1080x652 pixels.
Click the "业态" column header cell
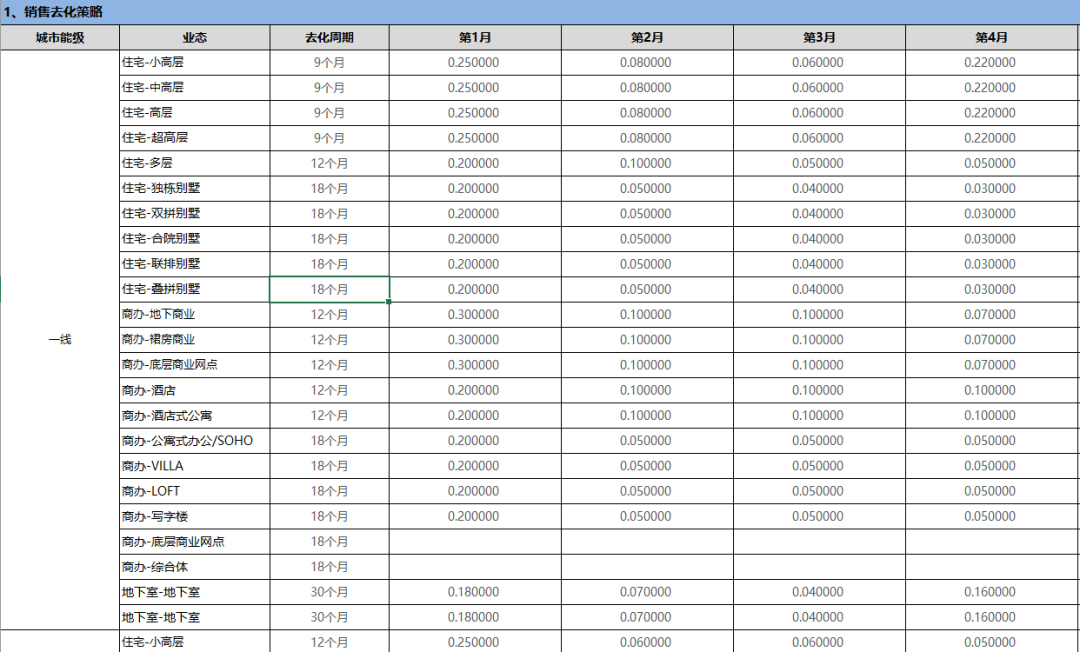click(x=195, y=37)
